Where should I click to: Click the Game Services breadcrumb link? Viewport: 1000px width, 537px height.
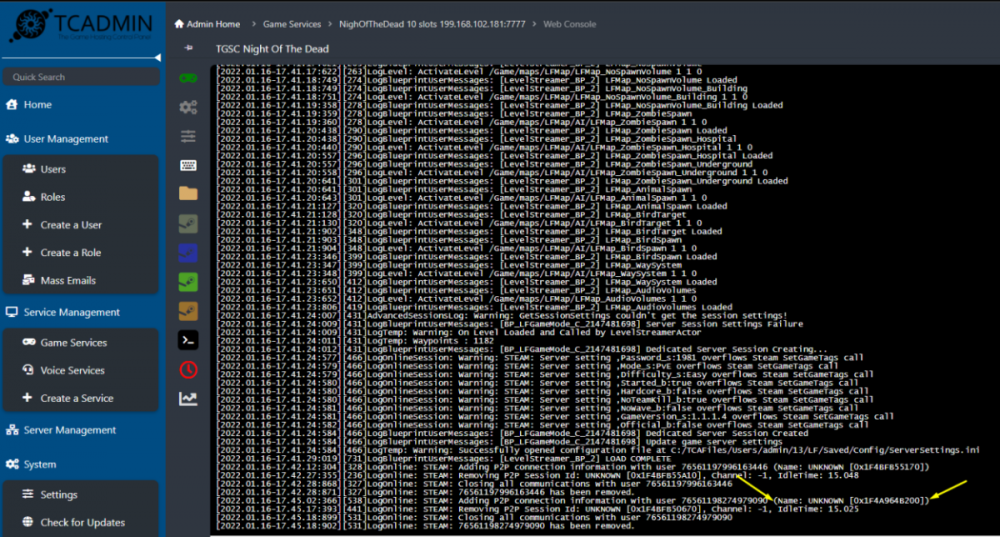[294, 23]
